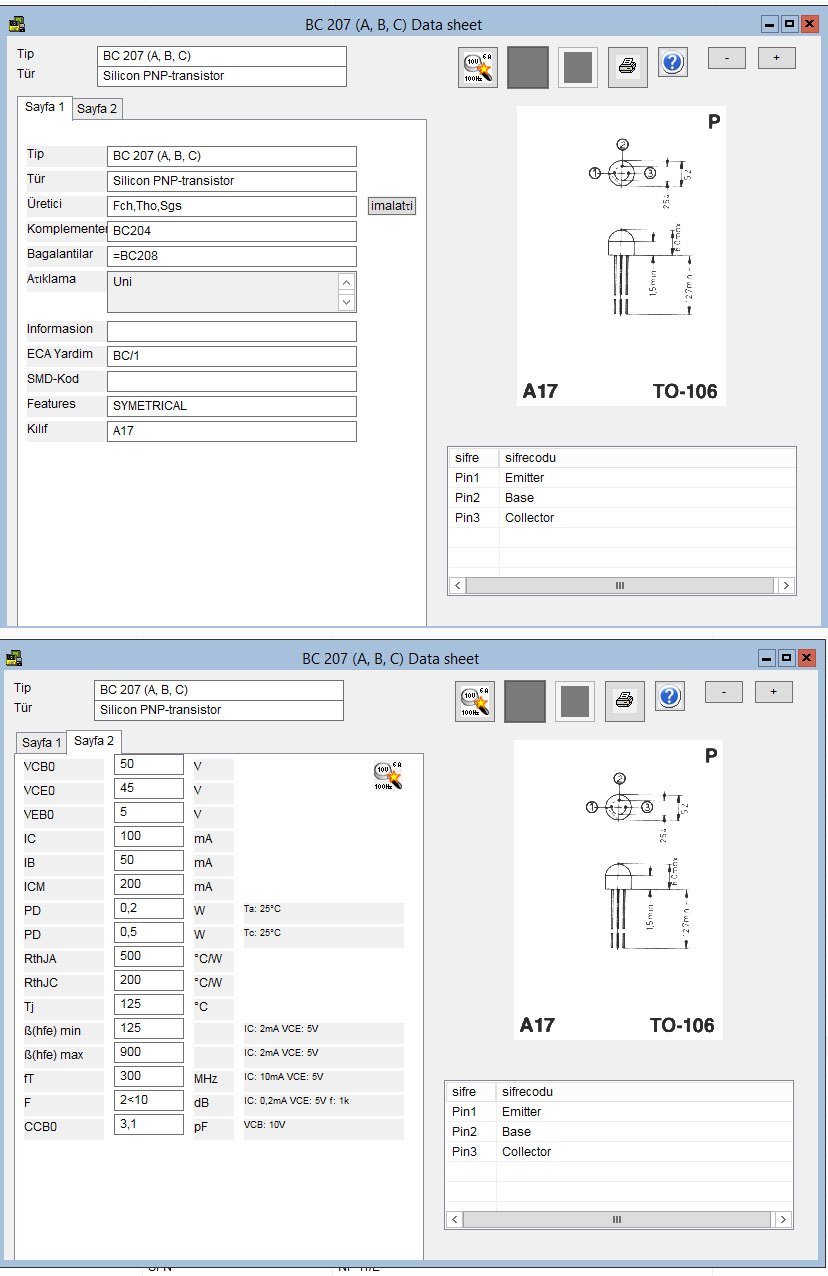The image size is (828, 1276).
Task: Click the down arrow in the Açıklama box
Action: pos(346,302)
